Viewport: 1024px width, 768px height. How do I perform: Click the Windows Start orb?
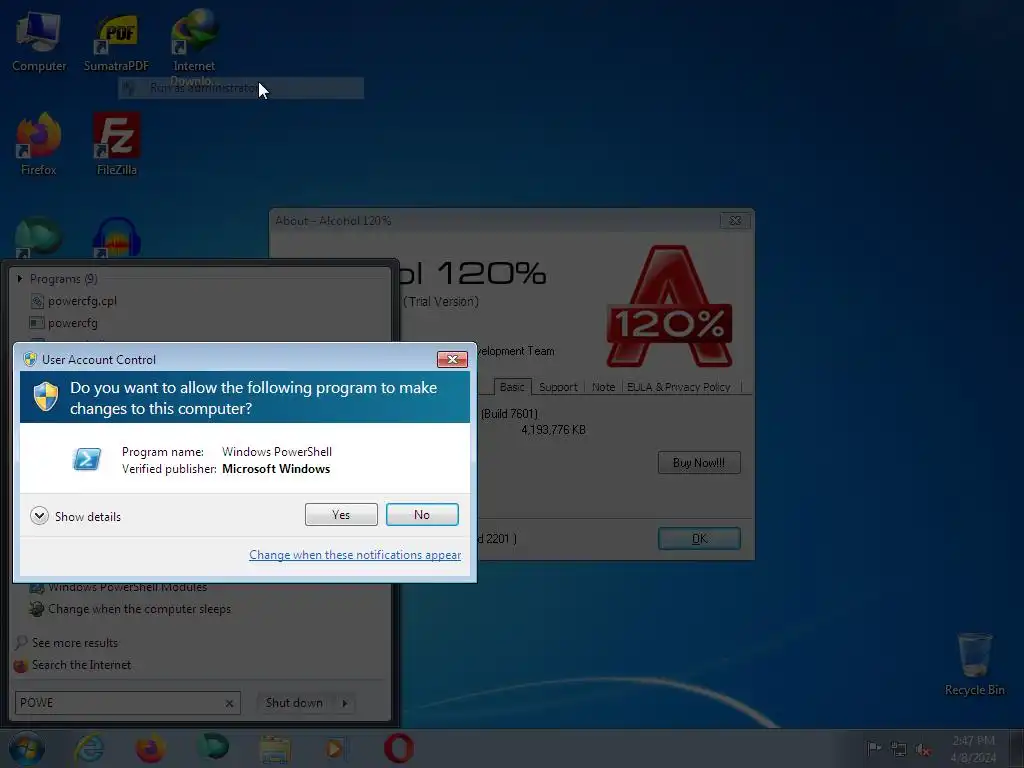(26, 748)
